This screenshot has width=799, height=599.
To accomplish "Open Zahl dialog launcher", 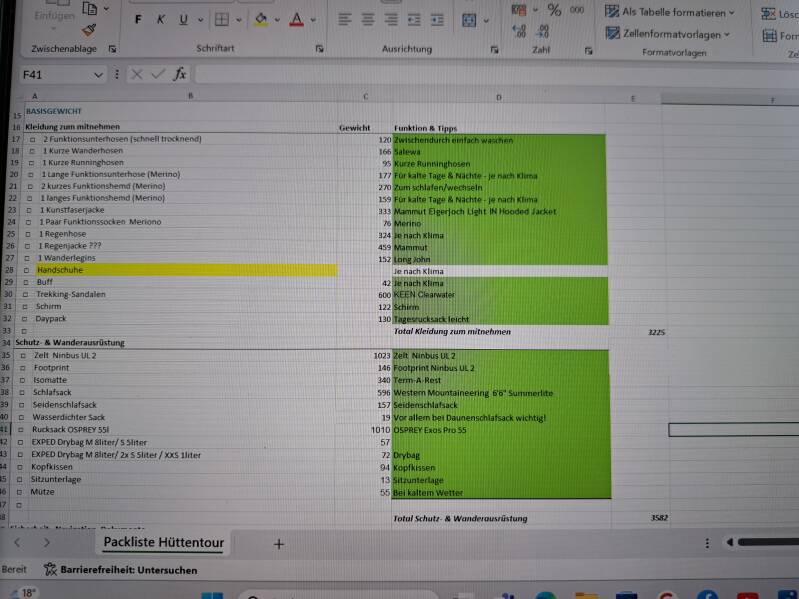I will pyautogui.click(x=589, y=50).
